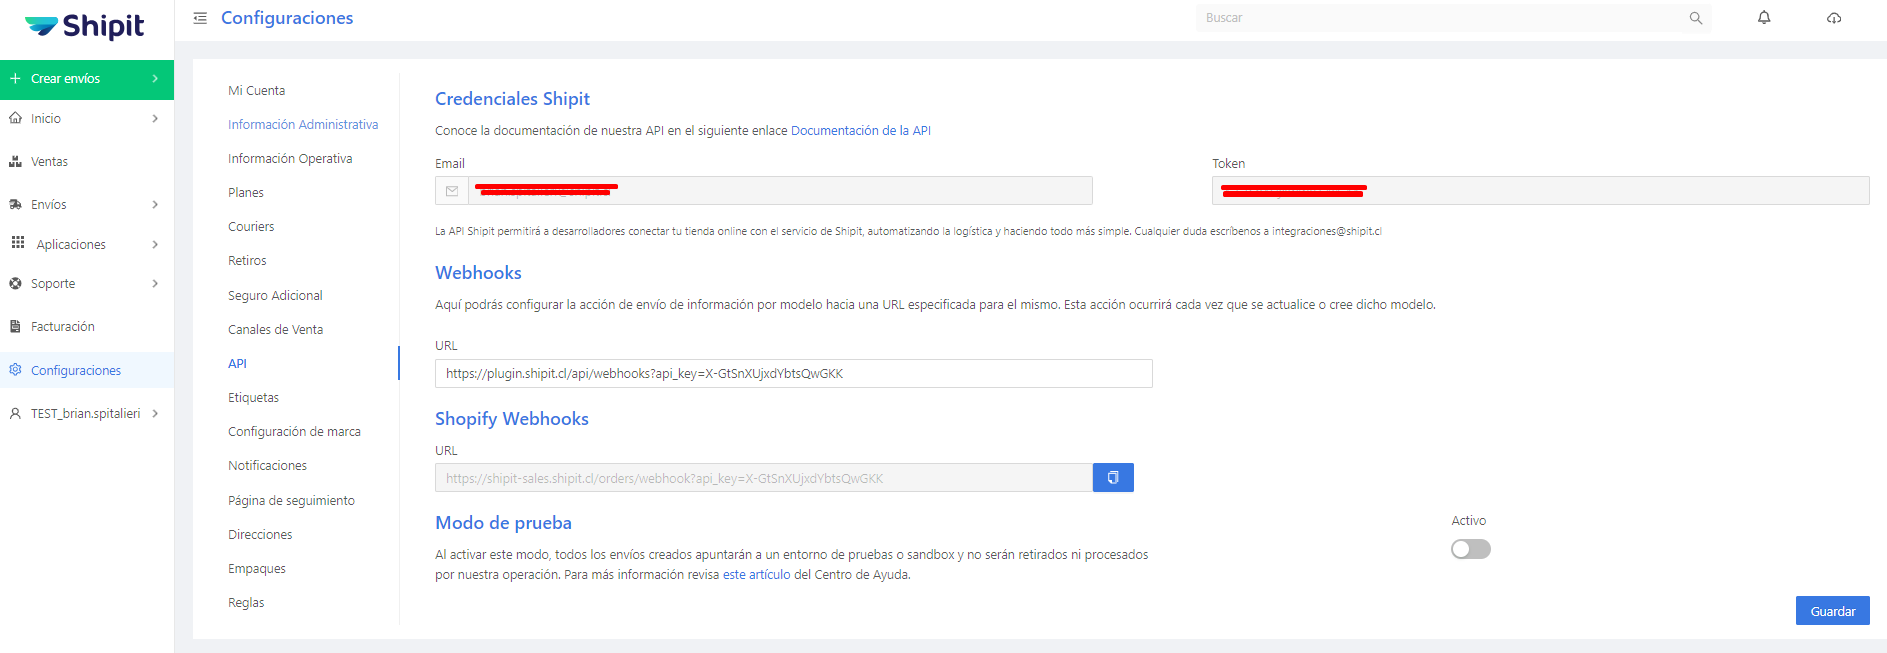Open Etiquetas settings
1887x653 pixels.
(253, 397)
